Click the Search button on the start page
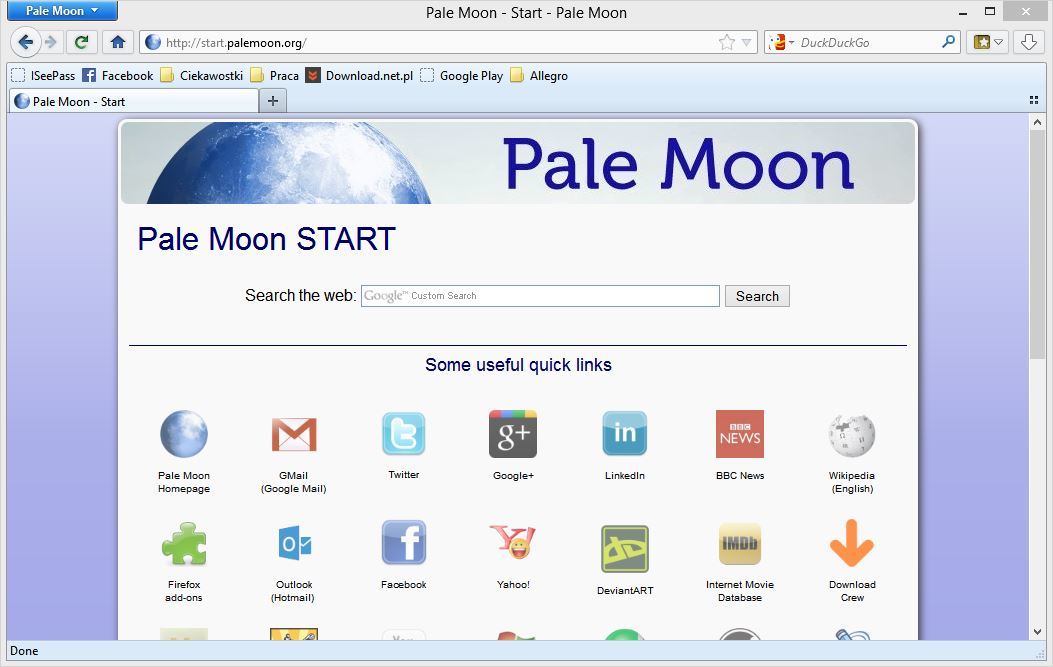1053x667 pixels. [757, 296]
